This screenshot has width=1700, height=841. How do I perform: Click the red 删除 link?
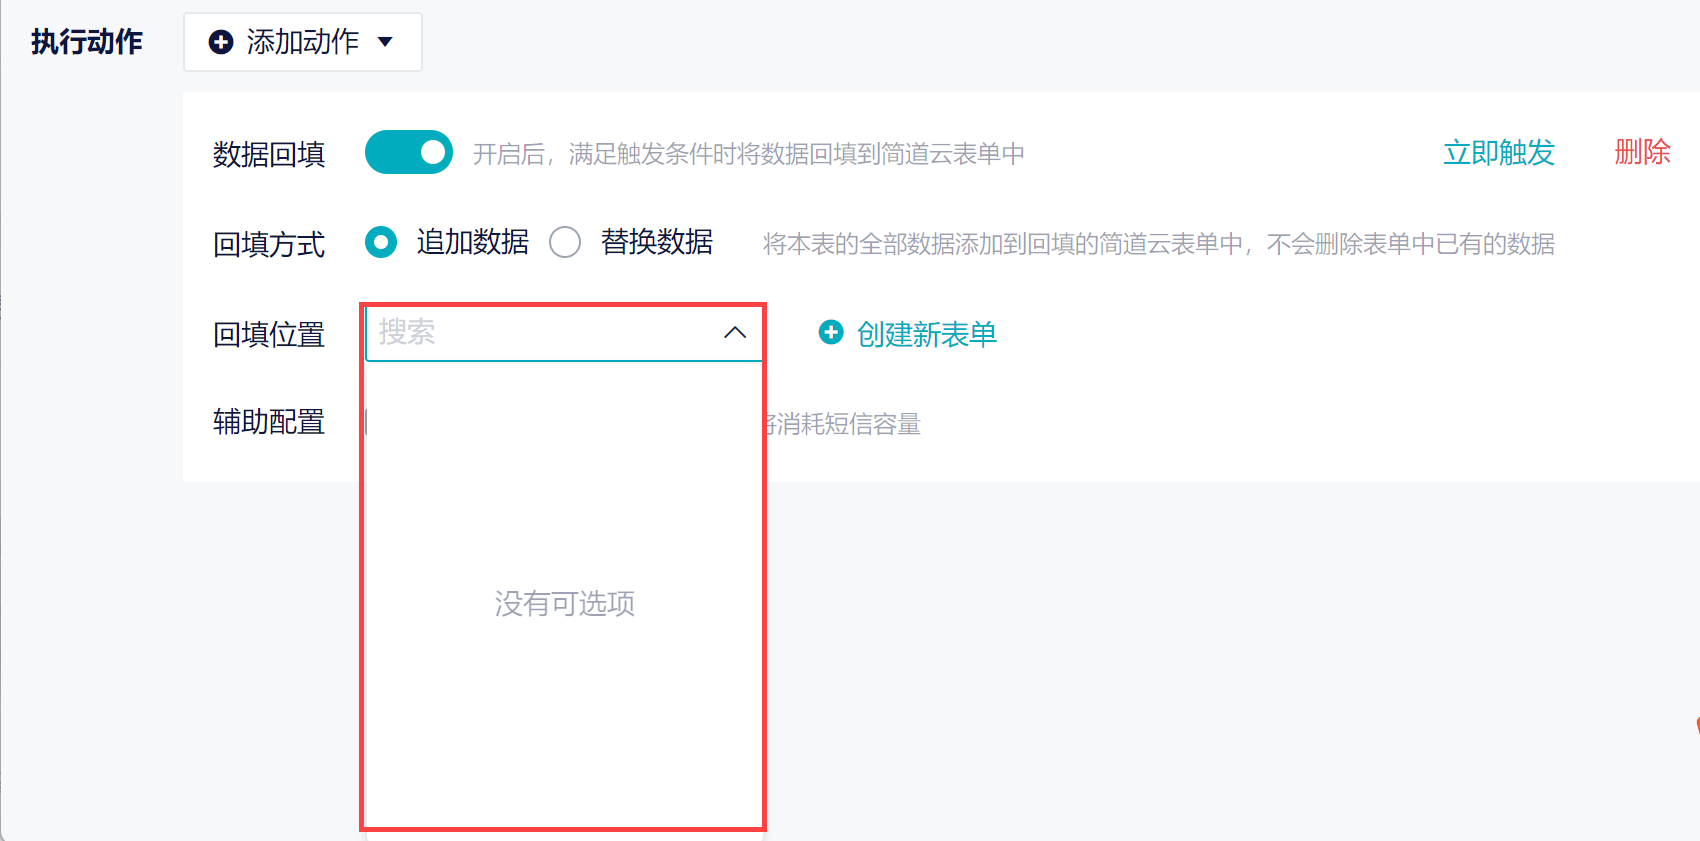click(1642, 152)
